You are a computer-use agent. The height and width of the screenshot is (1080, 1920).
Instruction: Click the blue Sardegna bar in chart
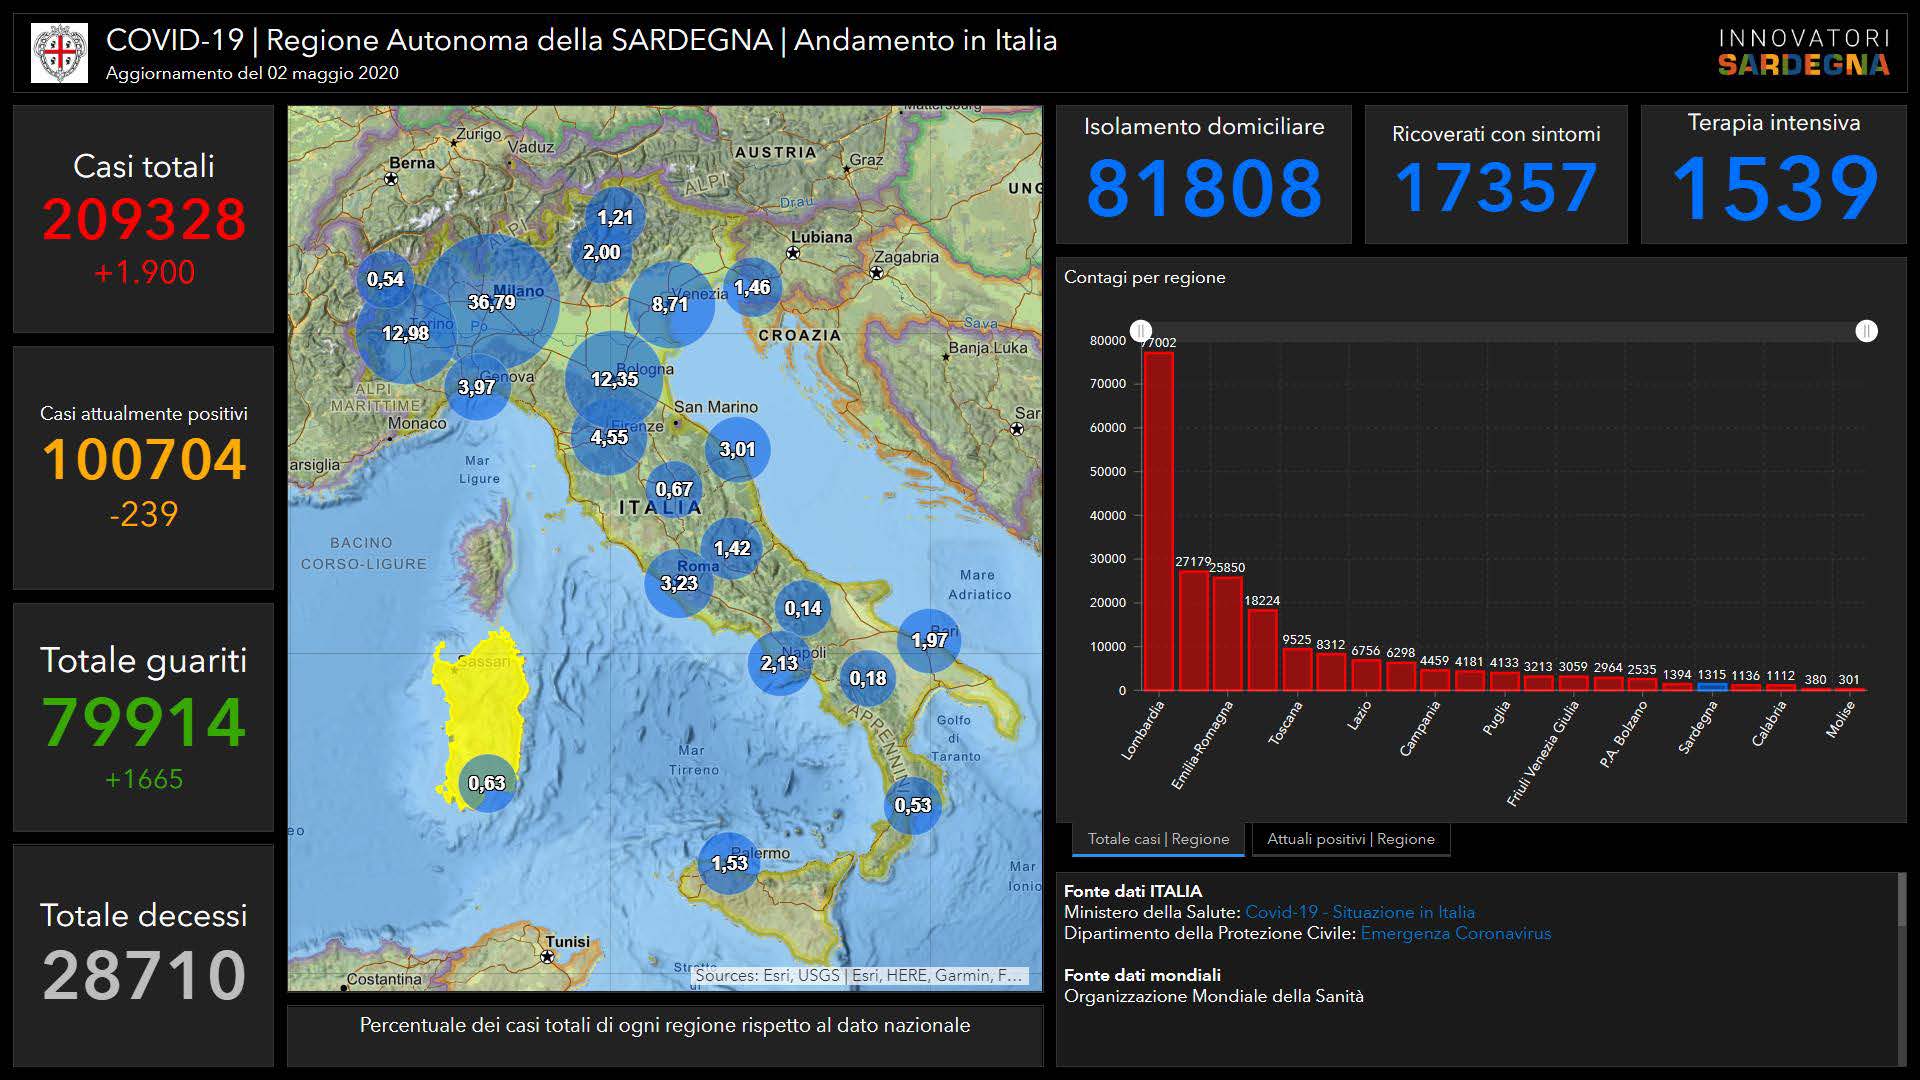1712,687
